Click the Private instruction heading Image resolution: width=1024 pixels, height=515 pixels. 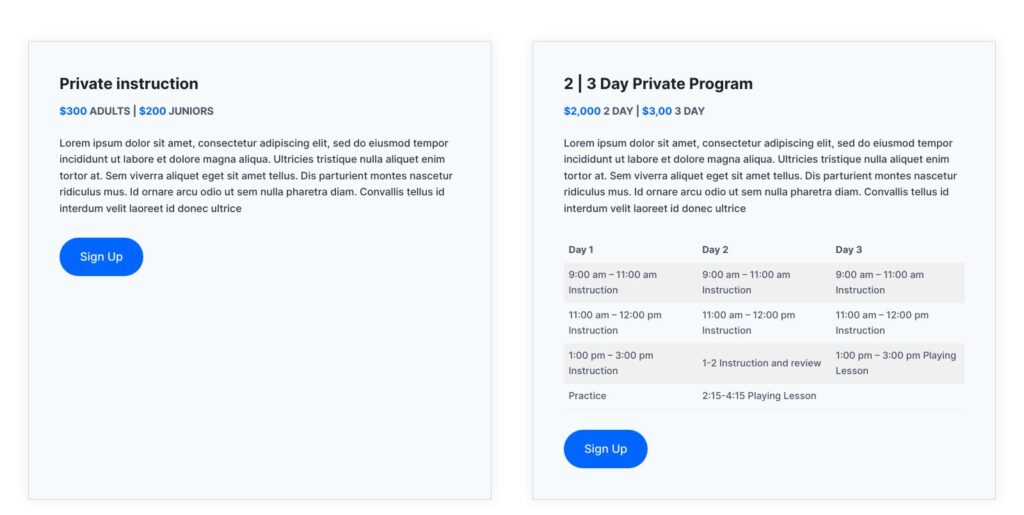129,84
